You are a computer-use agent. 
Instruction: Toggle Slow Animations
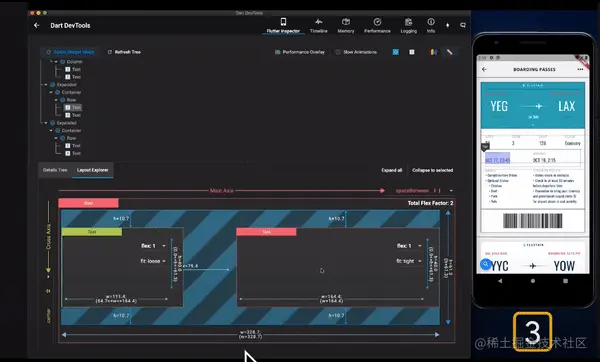(x=356, y=52)
